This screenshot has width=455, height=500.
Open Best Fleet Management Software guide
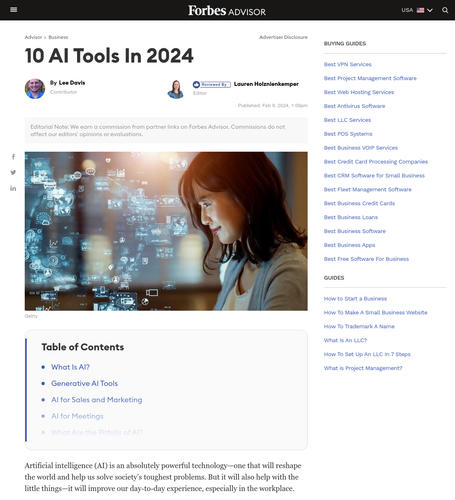pyautogui.click(x=368, y=189)
